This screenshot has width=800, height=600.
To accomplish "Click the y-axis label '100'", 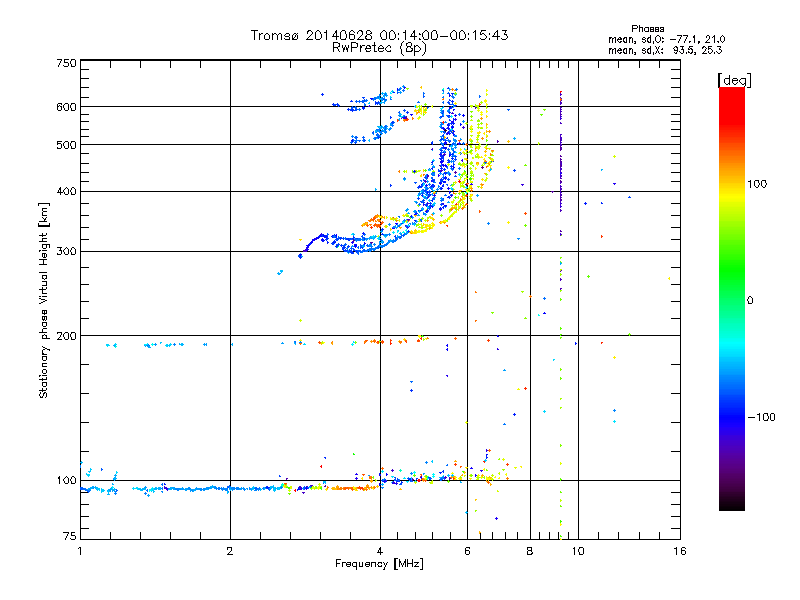I will [x=66, y=480].
